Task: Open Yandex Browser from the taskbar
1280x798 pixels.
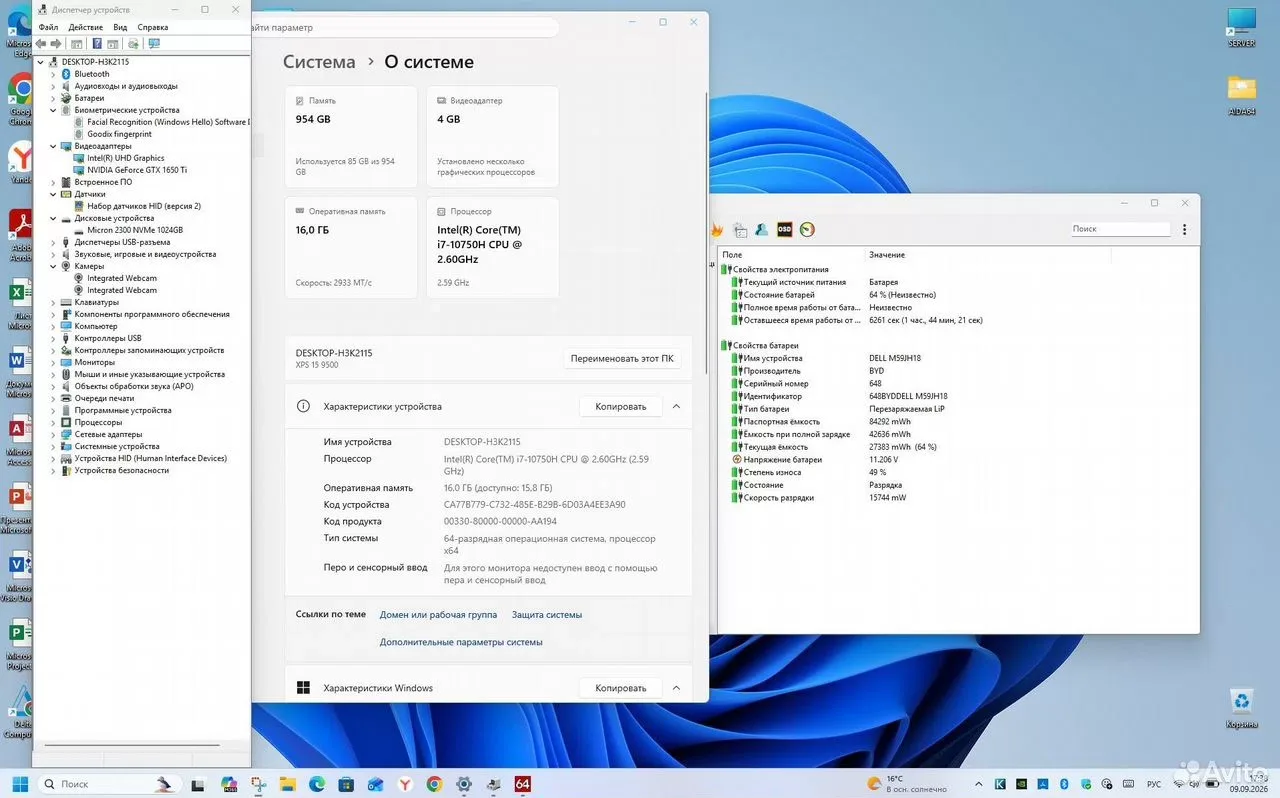Action: (x=405, y=784)
